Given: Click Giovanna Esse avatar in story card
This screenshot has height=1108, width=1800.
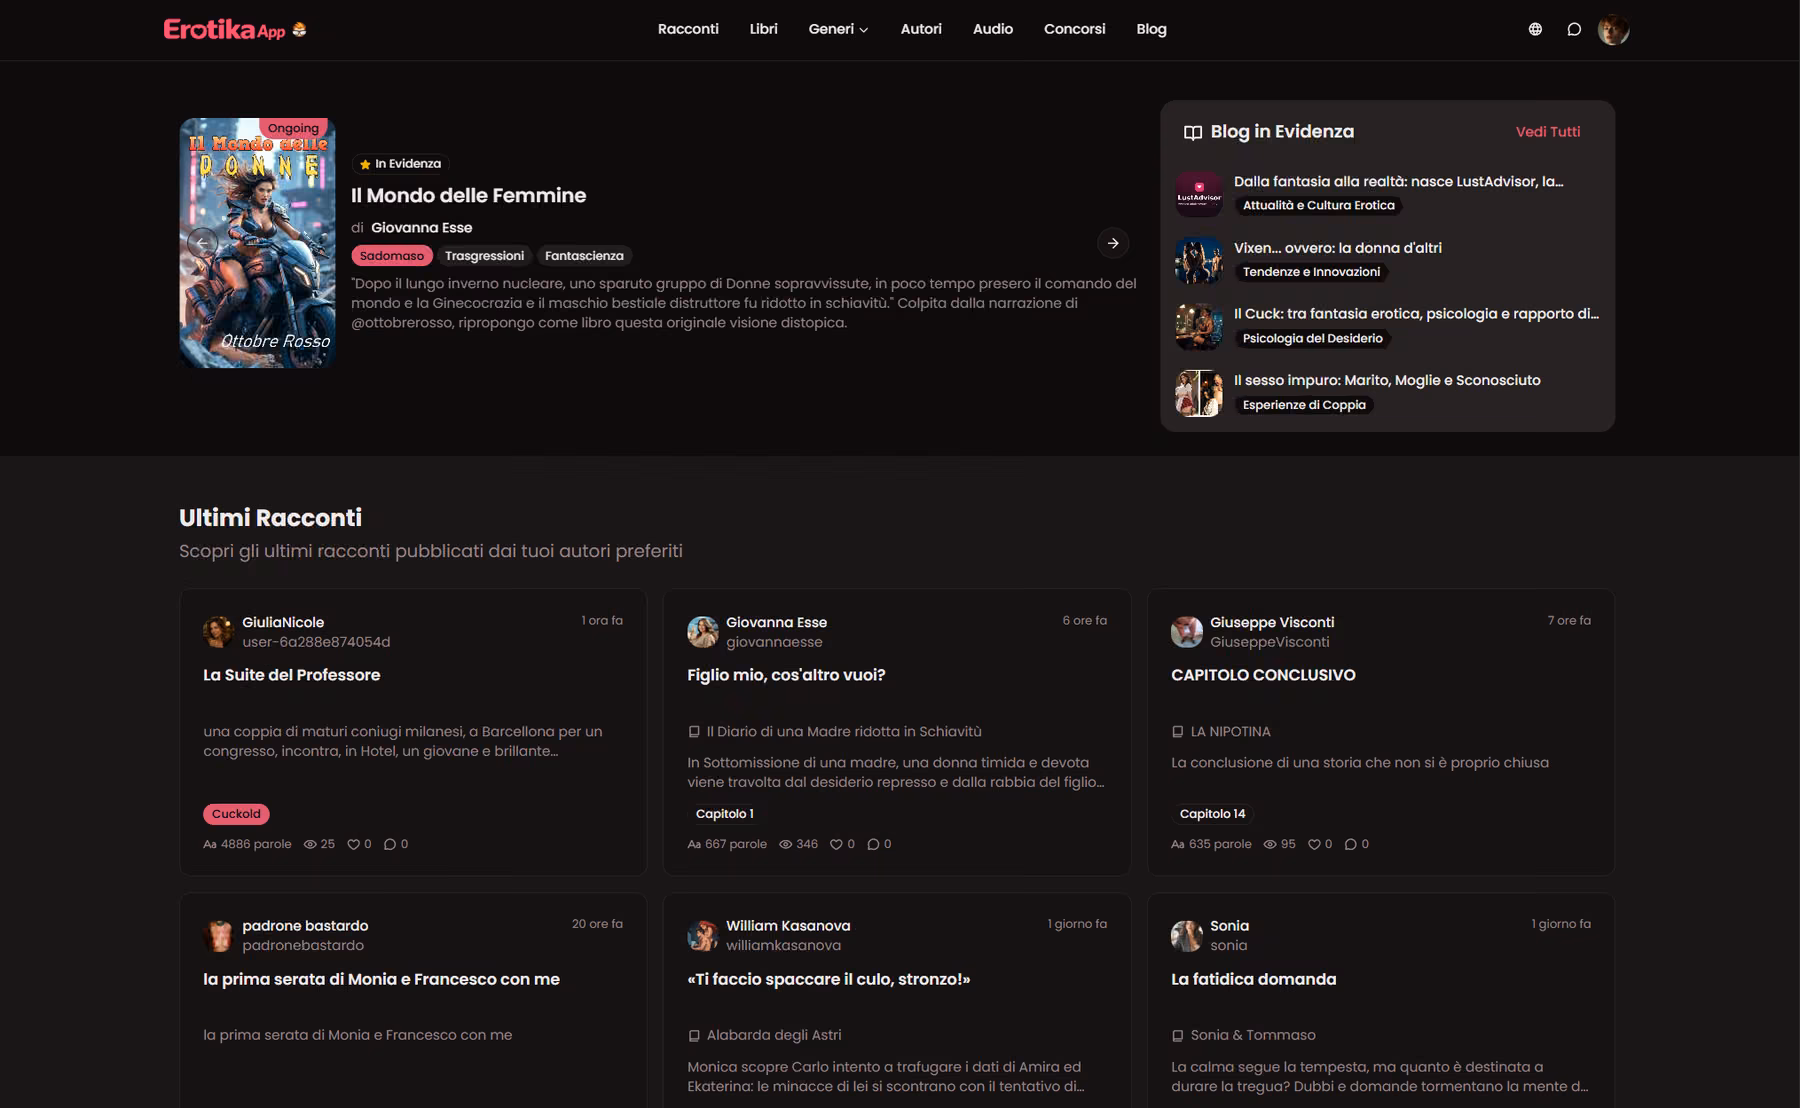Looking at the screenshot, I should click(703, 632).
